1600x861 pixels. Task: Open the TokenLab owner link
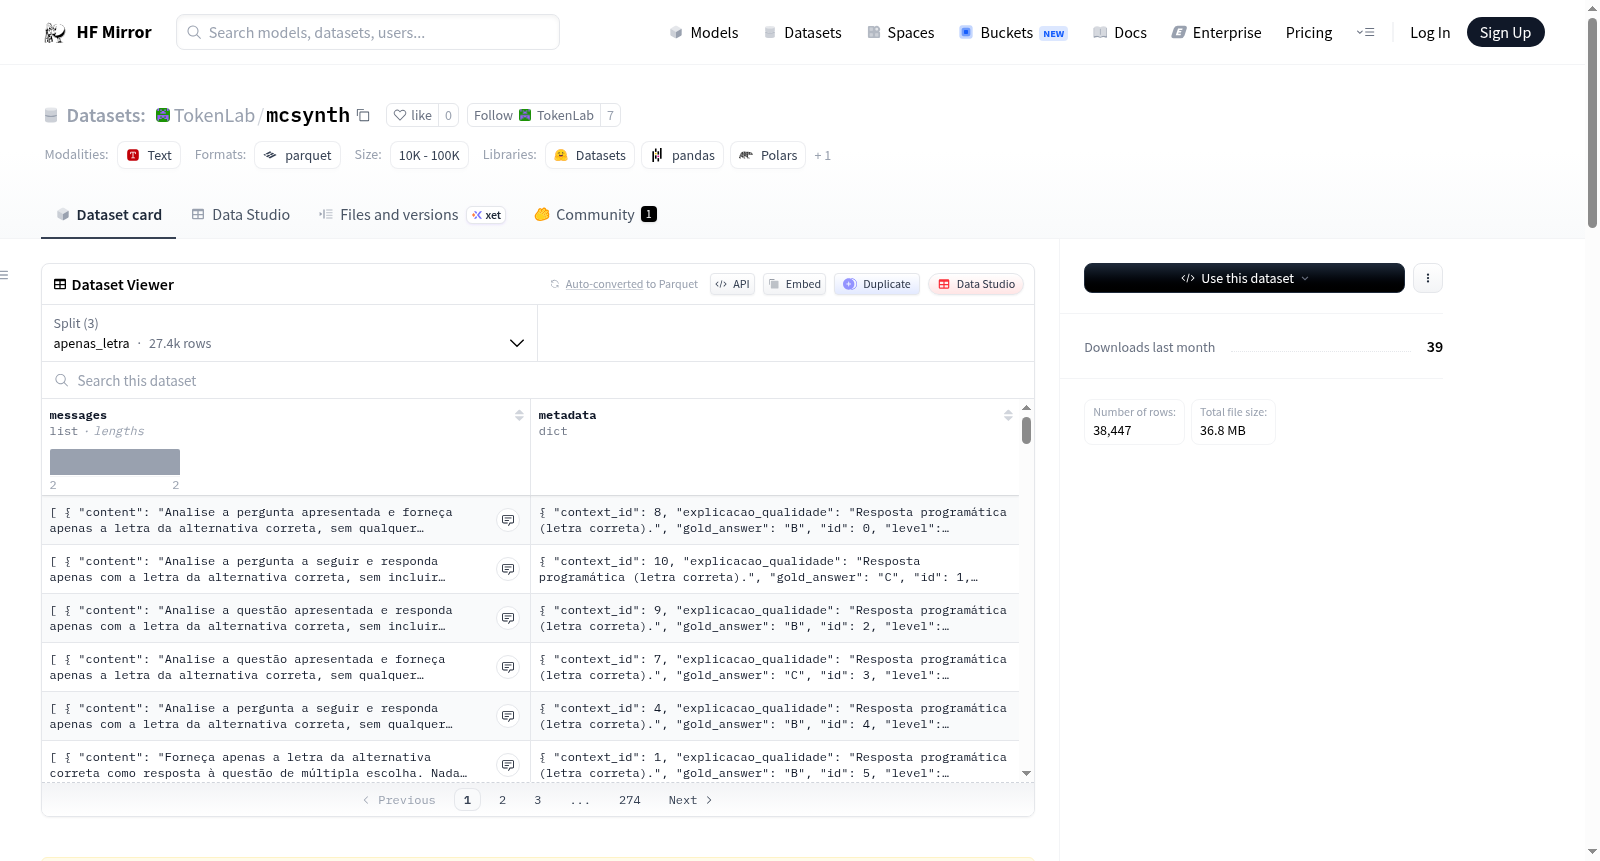(x=214, y=115)
